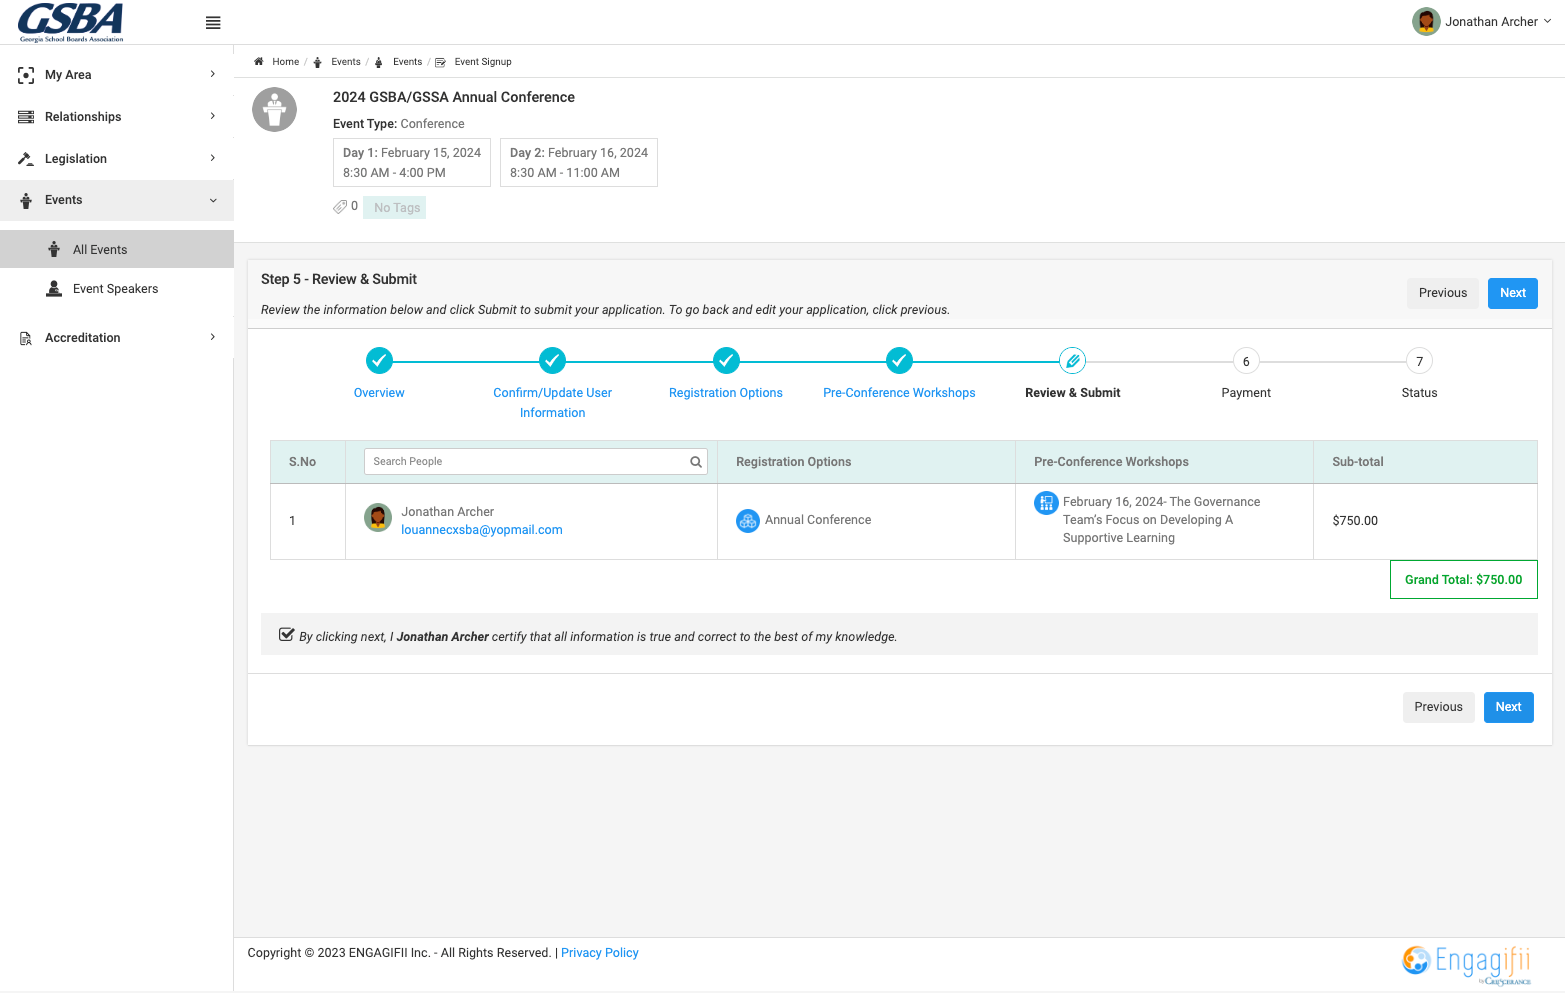Collapse the Events section chevron
The width and height of the screenshot is (1565, 993).
[213, 200]
